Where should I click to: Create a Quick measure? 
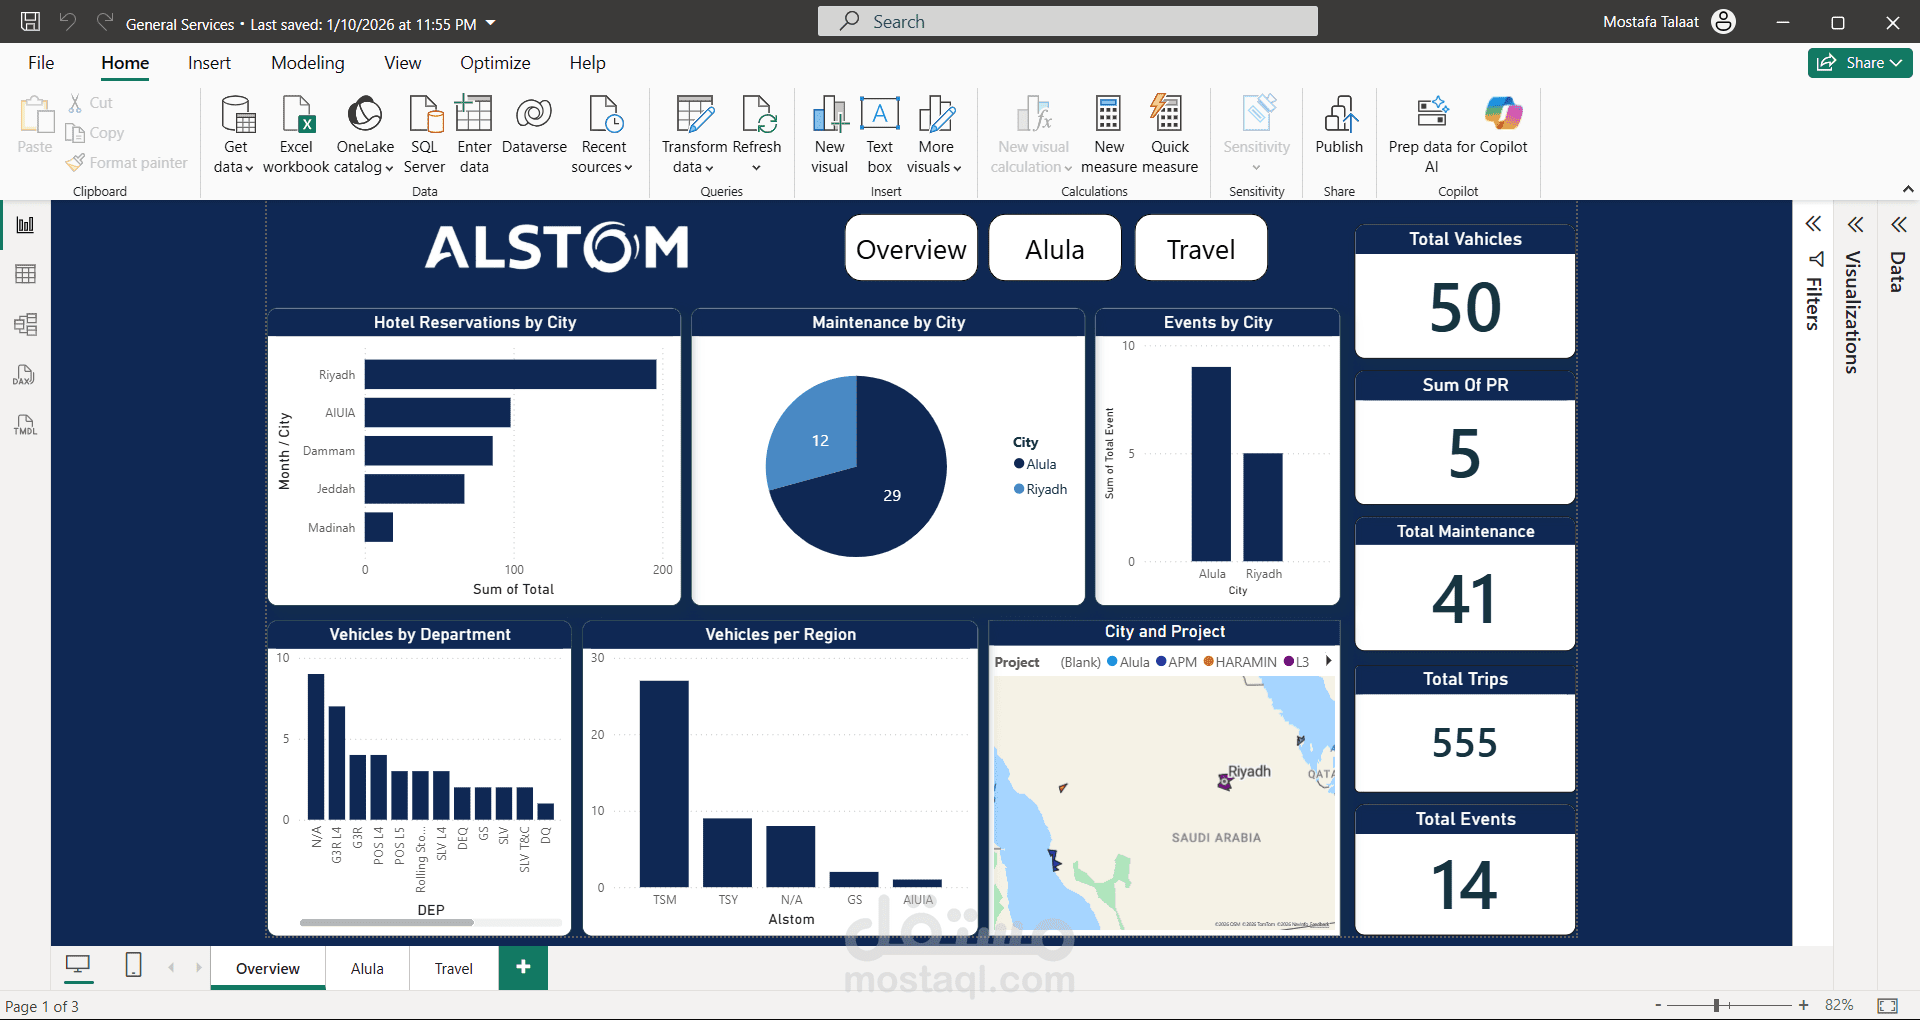[x=1169, y=135]
